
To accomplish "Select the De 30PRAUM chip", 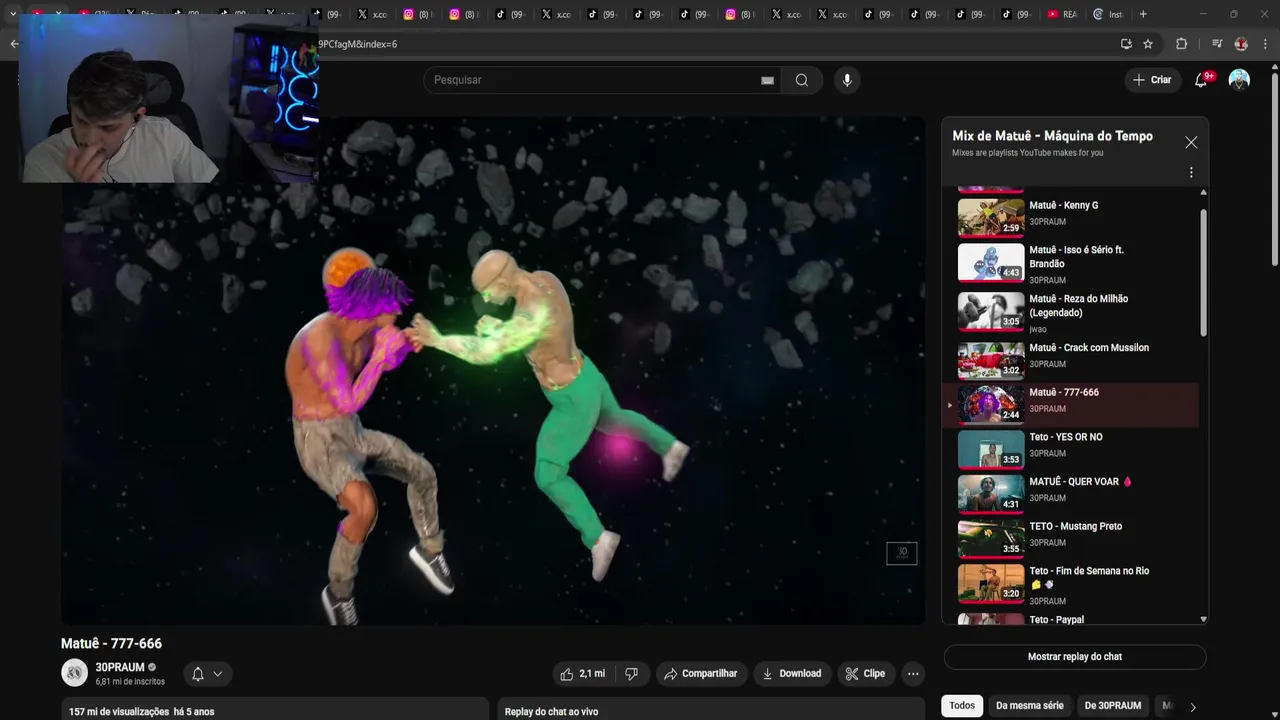I will pos(1113,706).
